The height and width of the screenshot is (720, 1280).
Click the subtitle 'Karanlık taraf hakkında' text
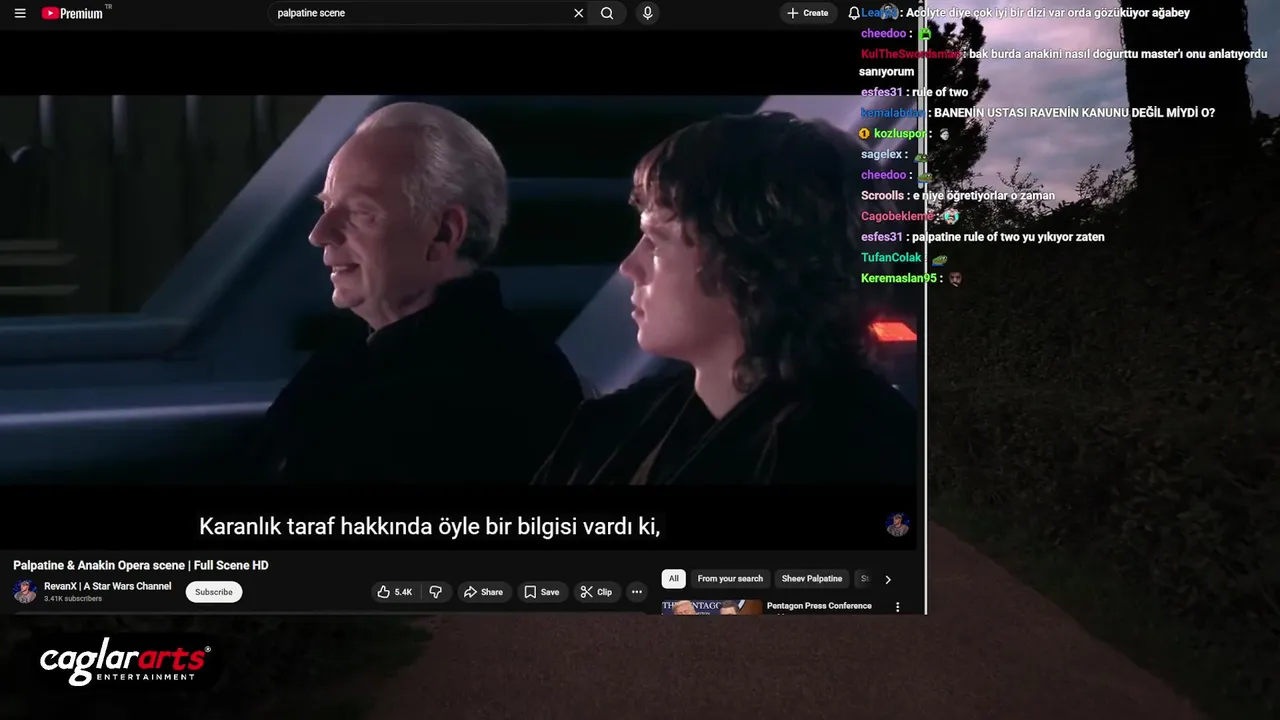316,526
